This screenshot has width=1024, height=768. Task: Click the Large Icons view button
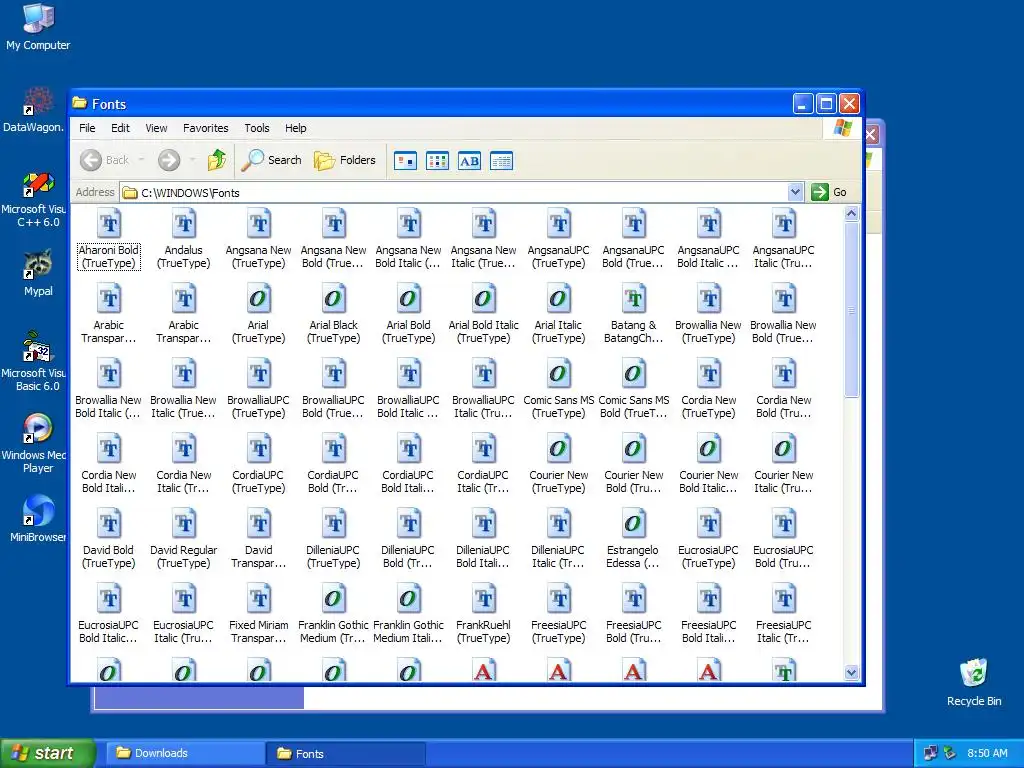[406, 161]
